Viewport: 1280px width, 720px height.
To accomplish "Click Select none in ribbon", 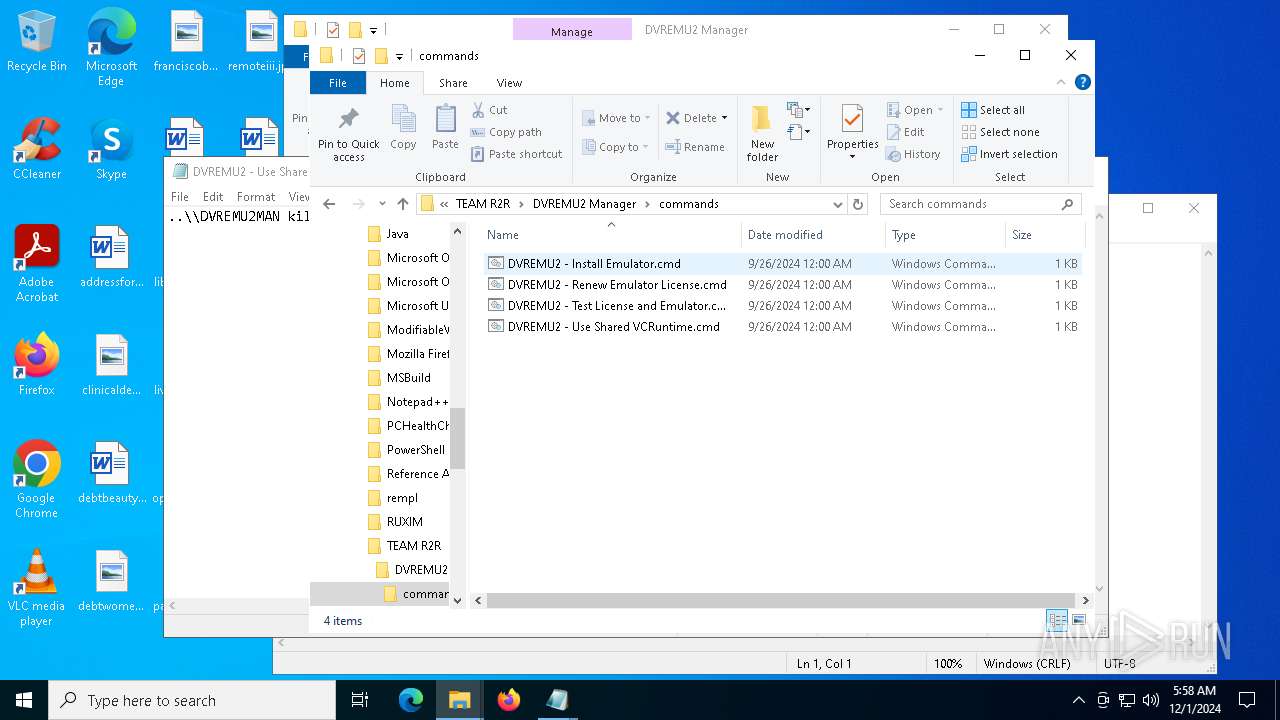I will pyautogui.click(x=1000, y=132).
